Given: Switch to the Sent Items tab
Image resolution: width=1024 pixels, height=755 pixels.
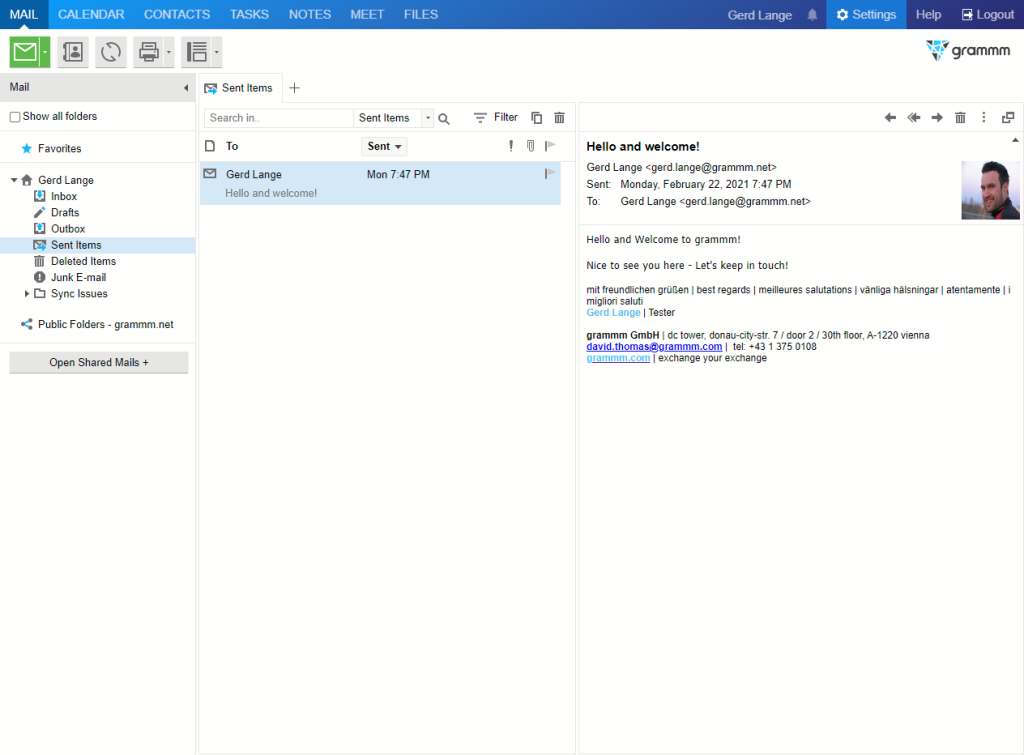Looking at the screenshot, I should (x=239, y=88).
